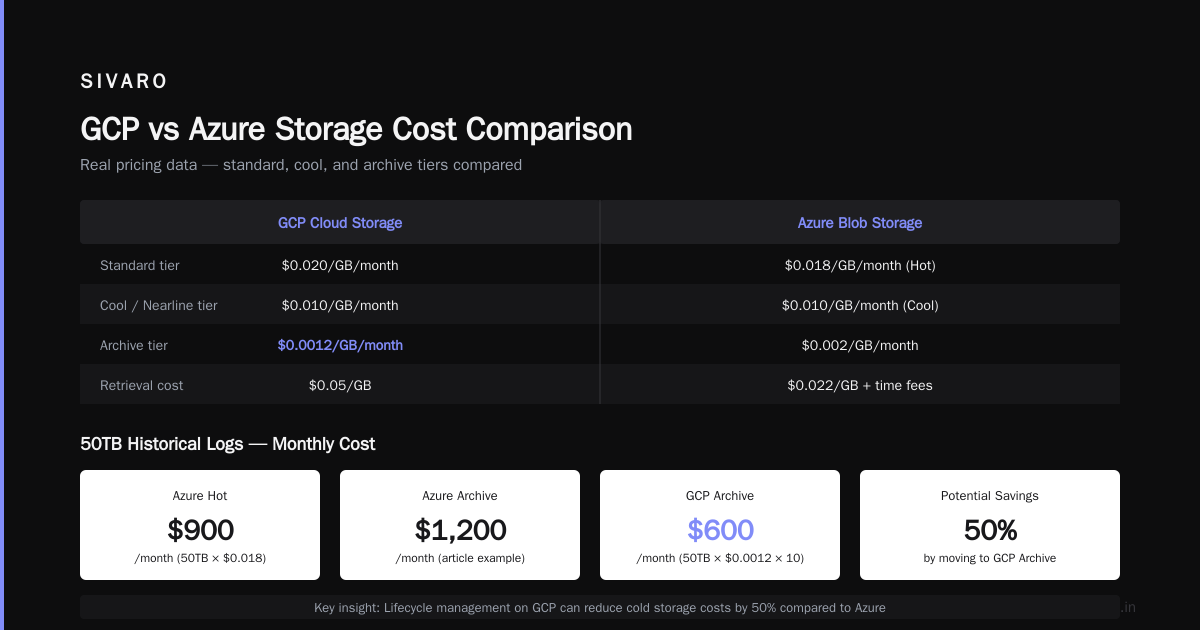The height and width of the screenshot is (630, 1200).
Task: Click the $600 amount
Action: [x=720, y=530]
